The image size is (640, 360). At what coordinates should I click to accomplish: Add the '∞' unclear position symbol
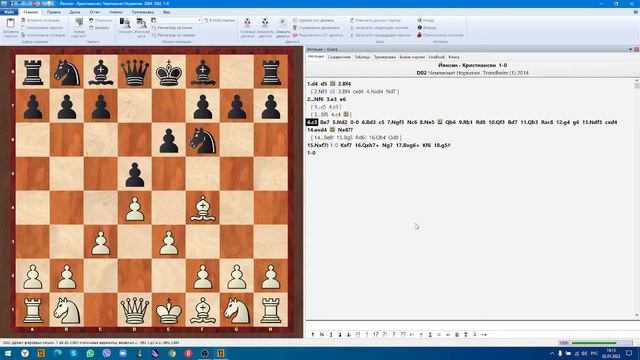click(448, 335)
